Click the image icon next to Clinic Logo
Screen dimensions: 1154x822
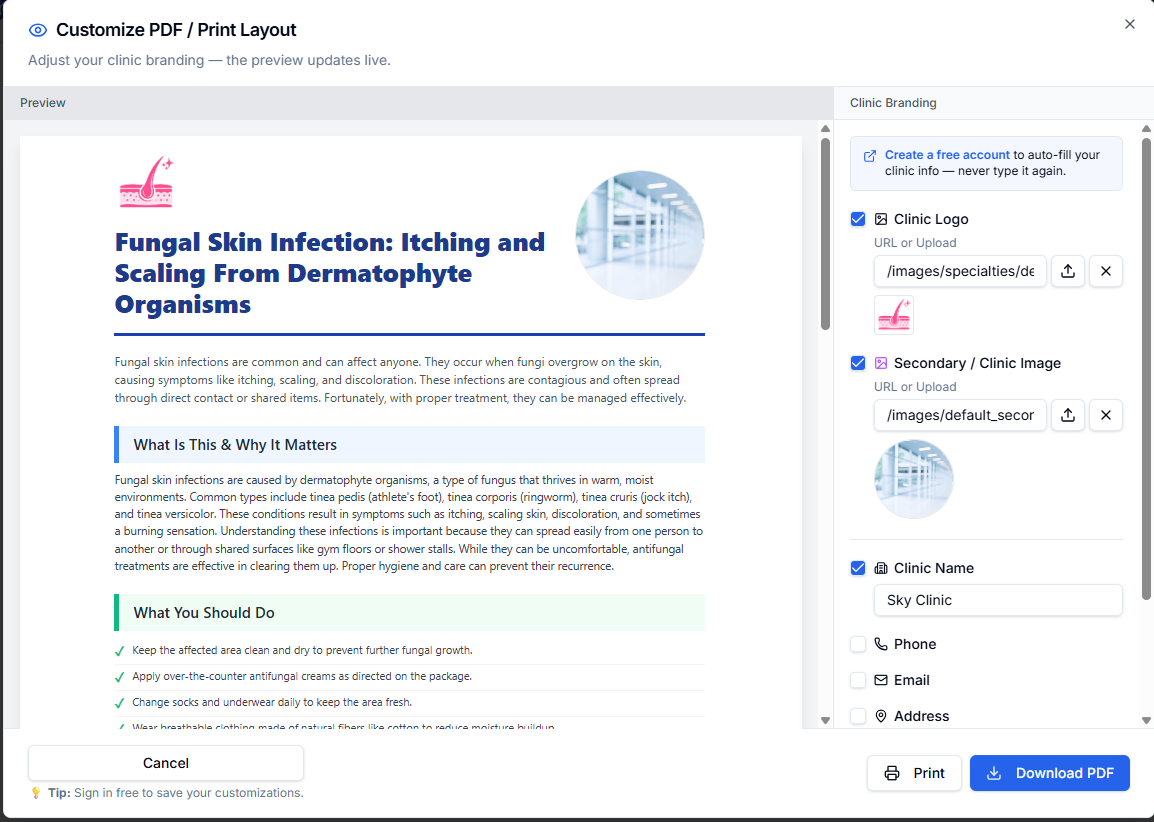pos(881,219)
